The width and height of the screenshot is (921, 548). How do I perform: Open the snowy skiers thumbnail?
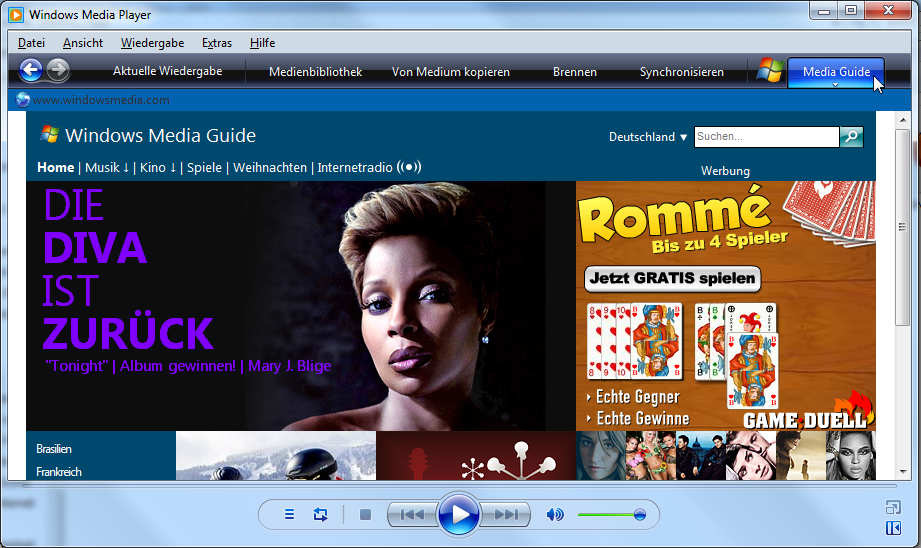point(276,456)
